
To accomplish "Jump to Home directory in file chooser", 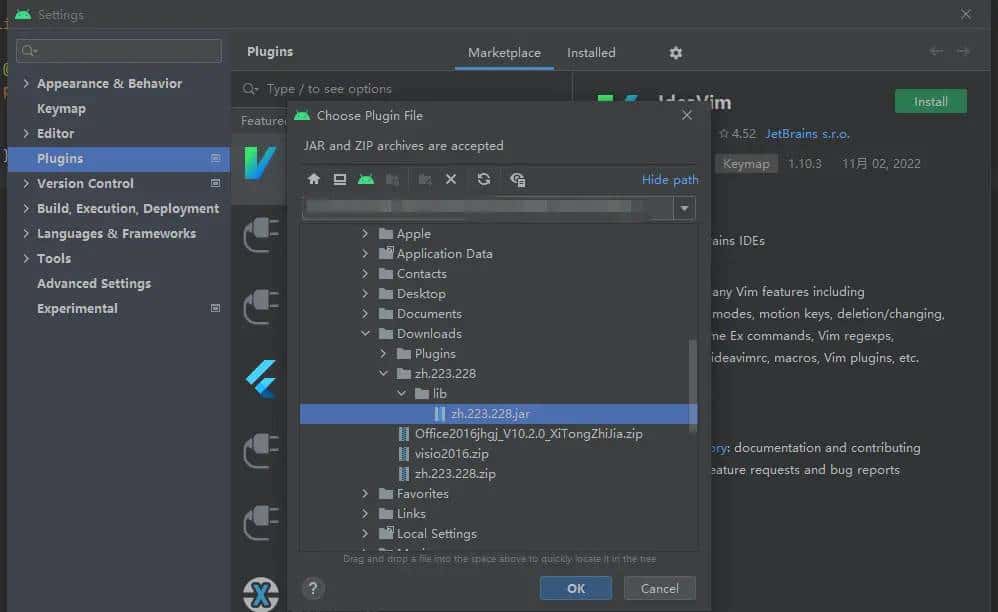I will pyautogui.click(x=314, y=179).
